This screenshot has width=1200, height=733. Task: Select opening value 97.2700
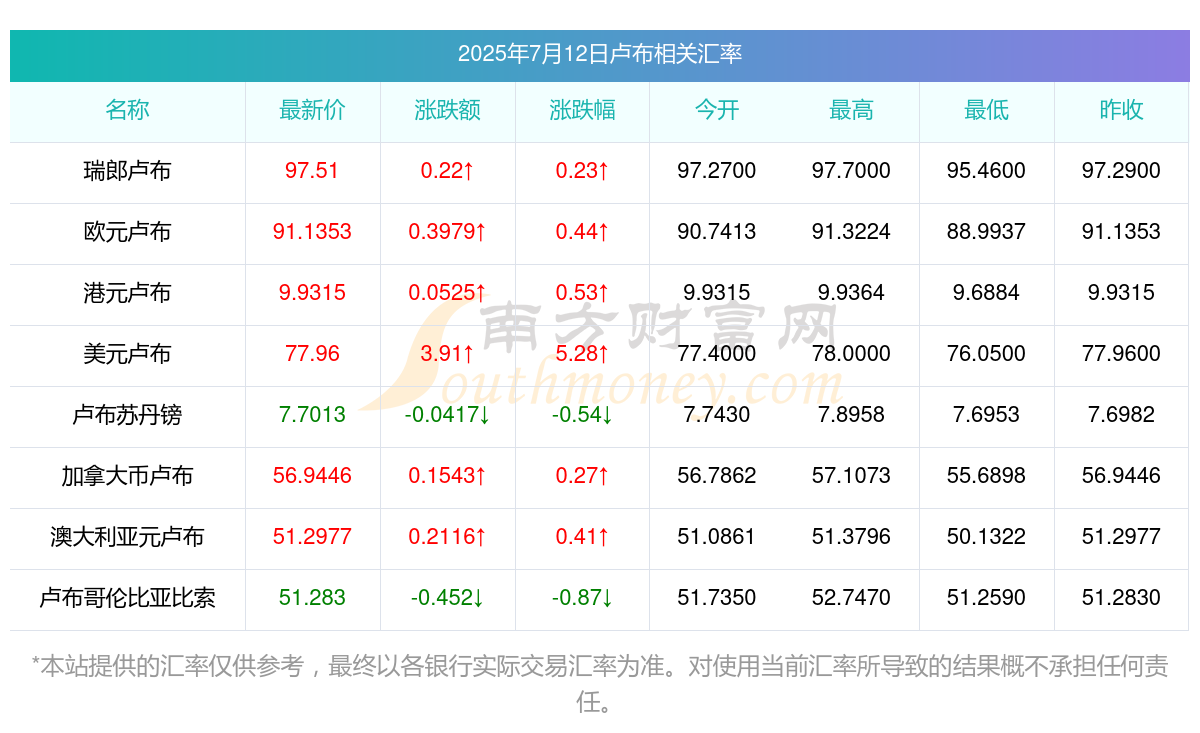[717, 171]
